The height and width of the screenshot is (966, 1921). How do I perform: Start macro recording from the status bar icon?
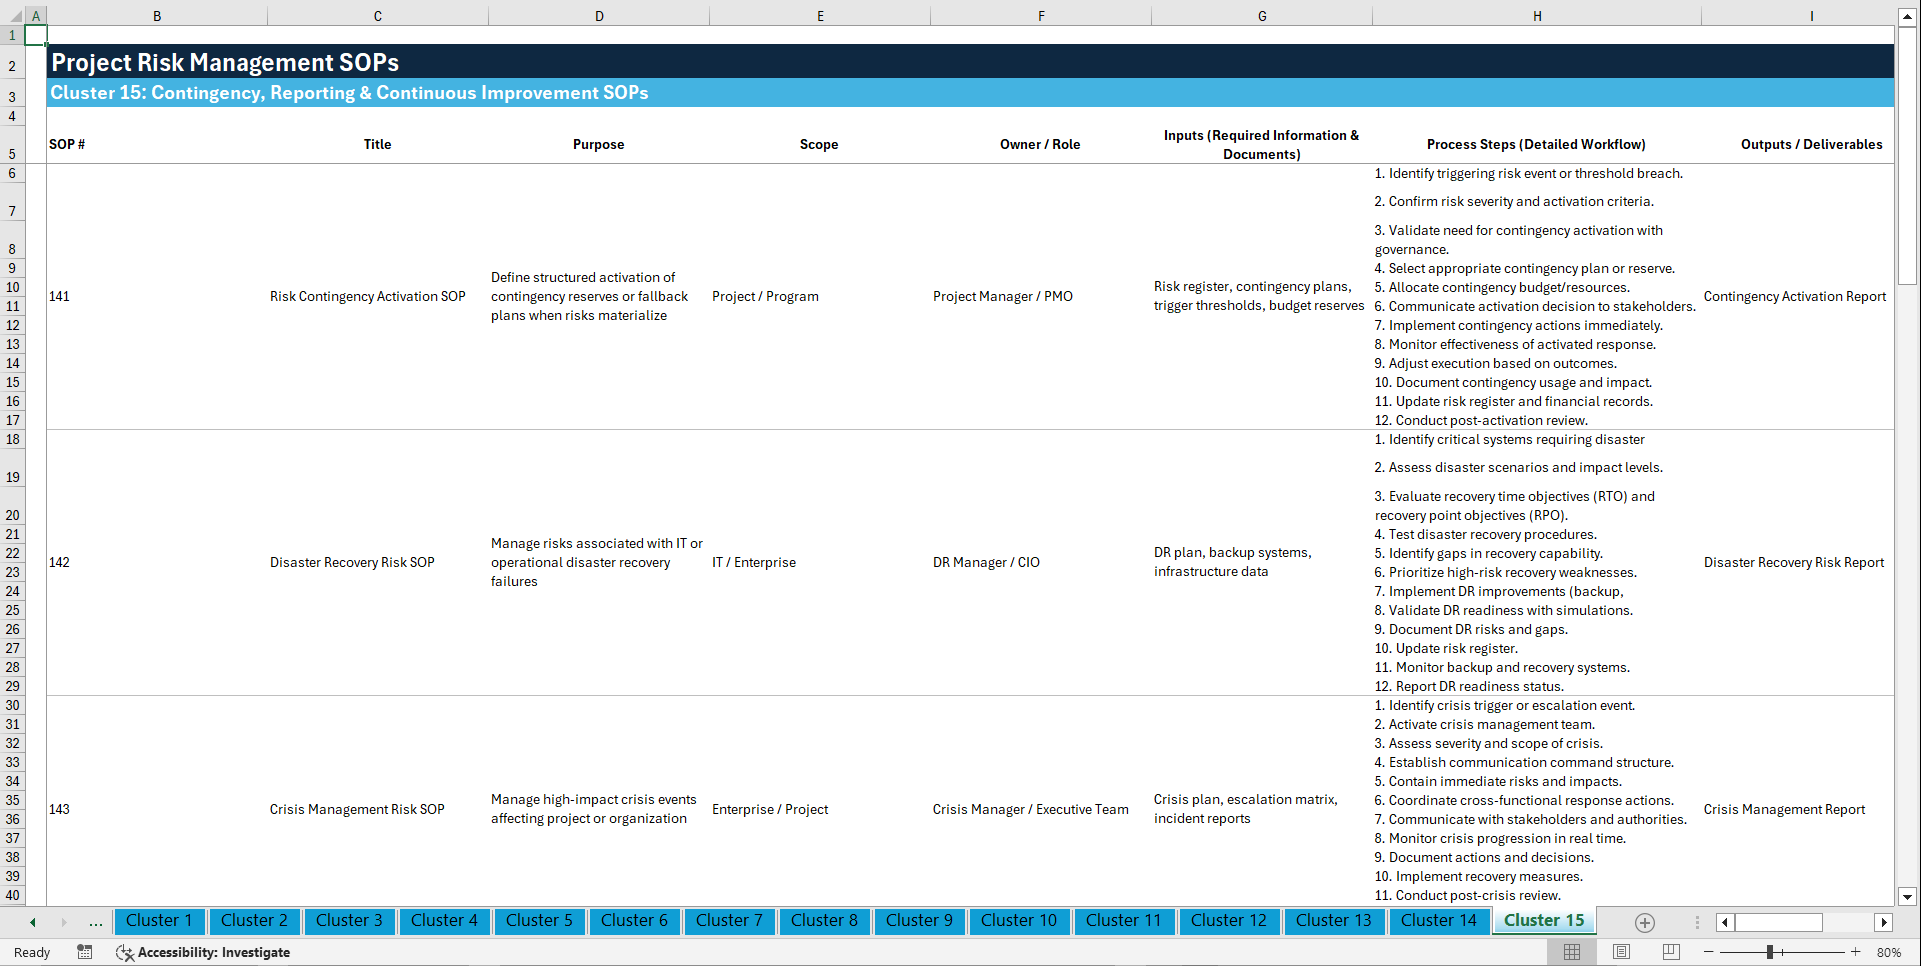(x=84, y=952)
